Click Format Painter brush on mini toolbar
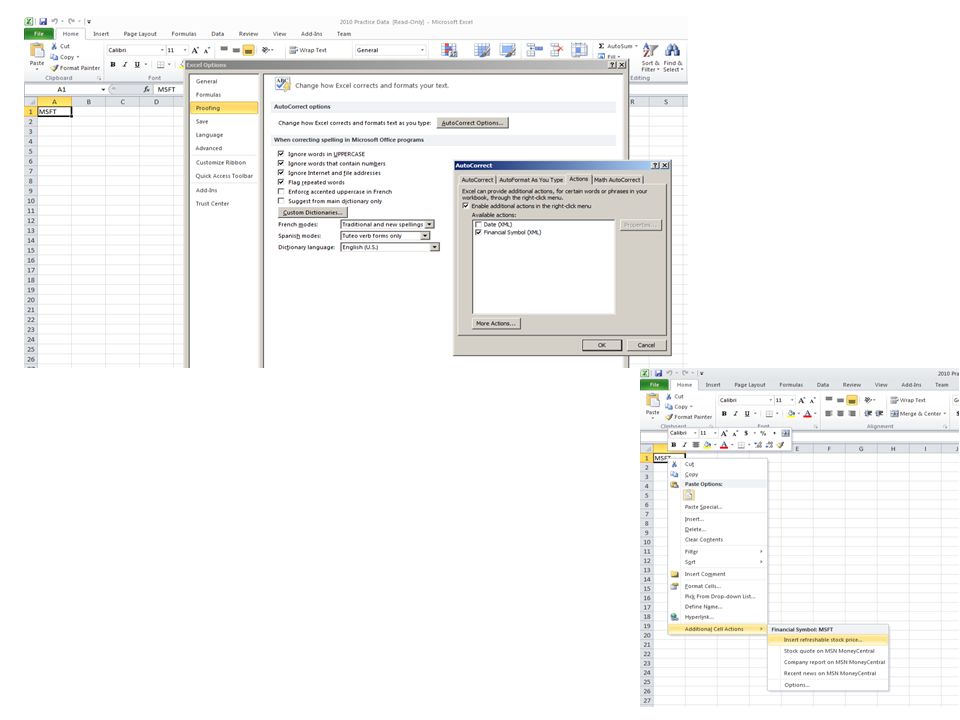 [781, 444]
